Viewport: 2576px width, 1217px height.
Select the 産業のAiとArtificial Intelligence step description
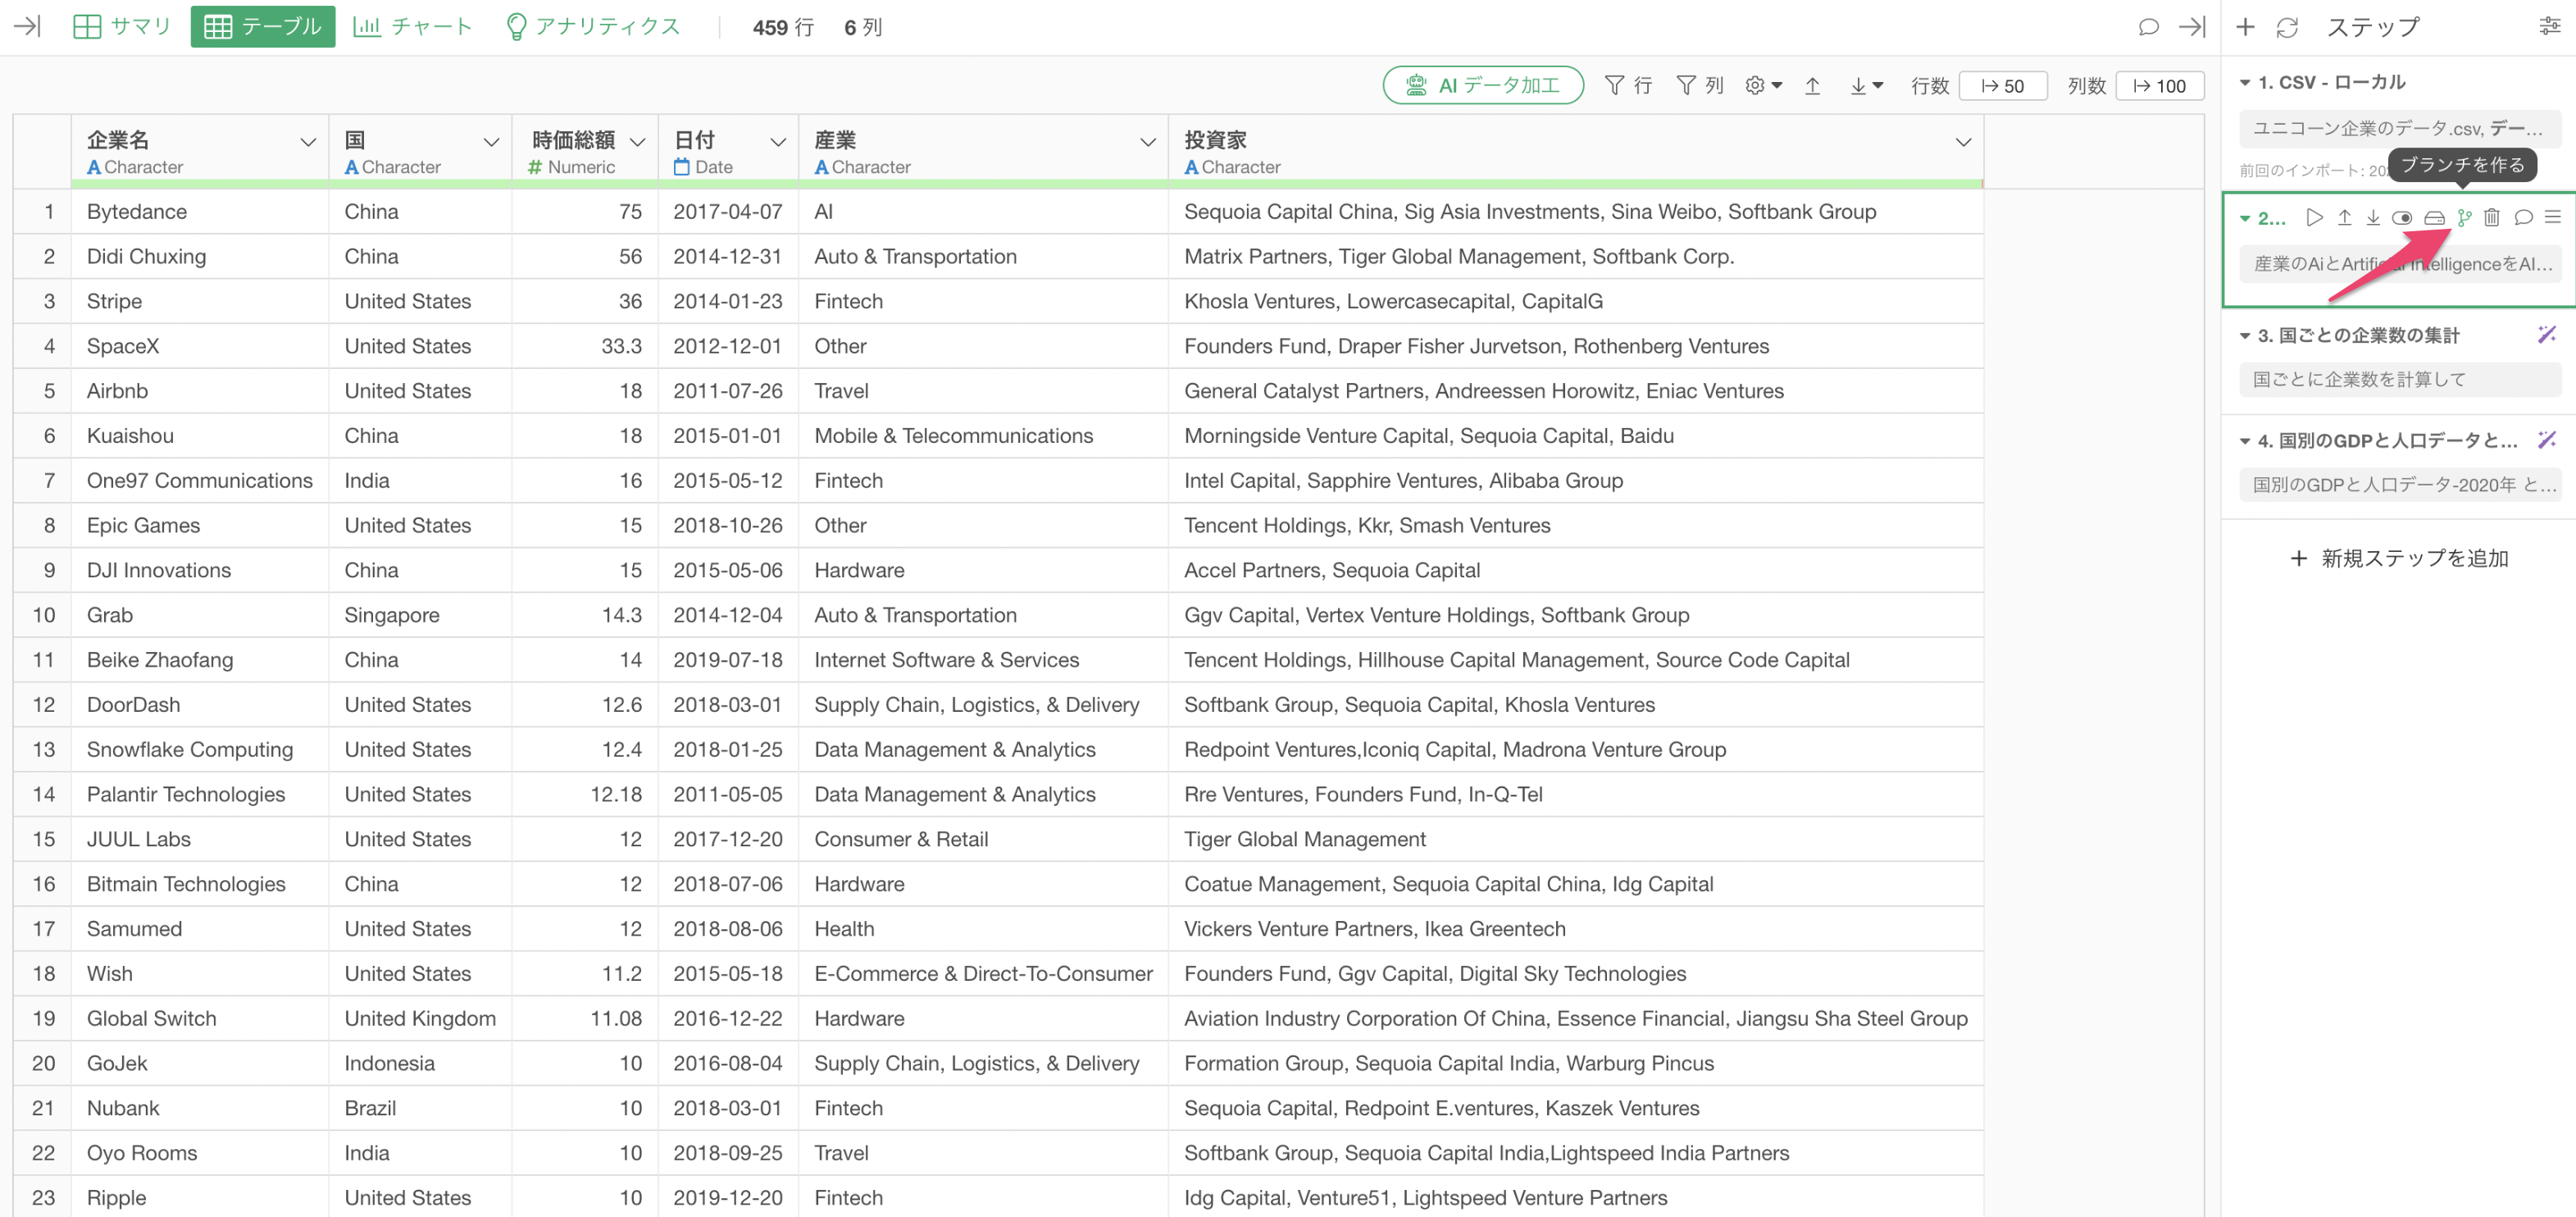pyautogui.click(x=2400, y=264)
